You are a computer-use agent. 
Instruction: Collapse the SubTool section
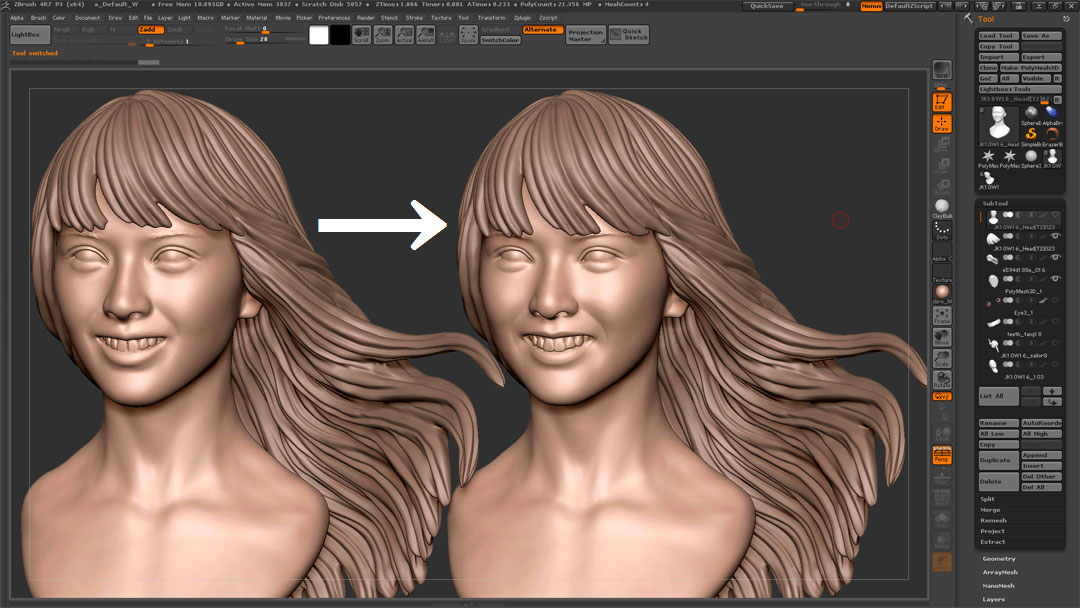(x=995, y=204)
